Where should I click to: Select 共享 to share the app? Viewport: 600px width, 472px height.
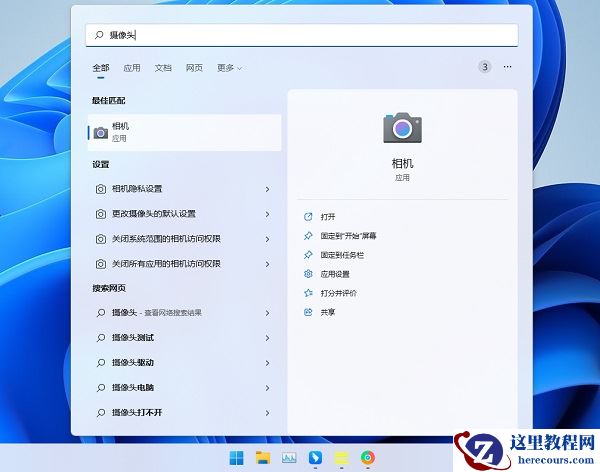coord(328,313)
